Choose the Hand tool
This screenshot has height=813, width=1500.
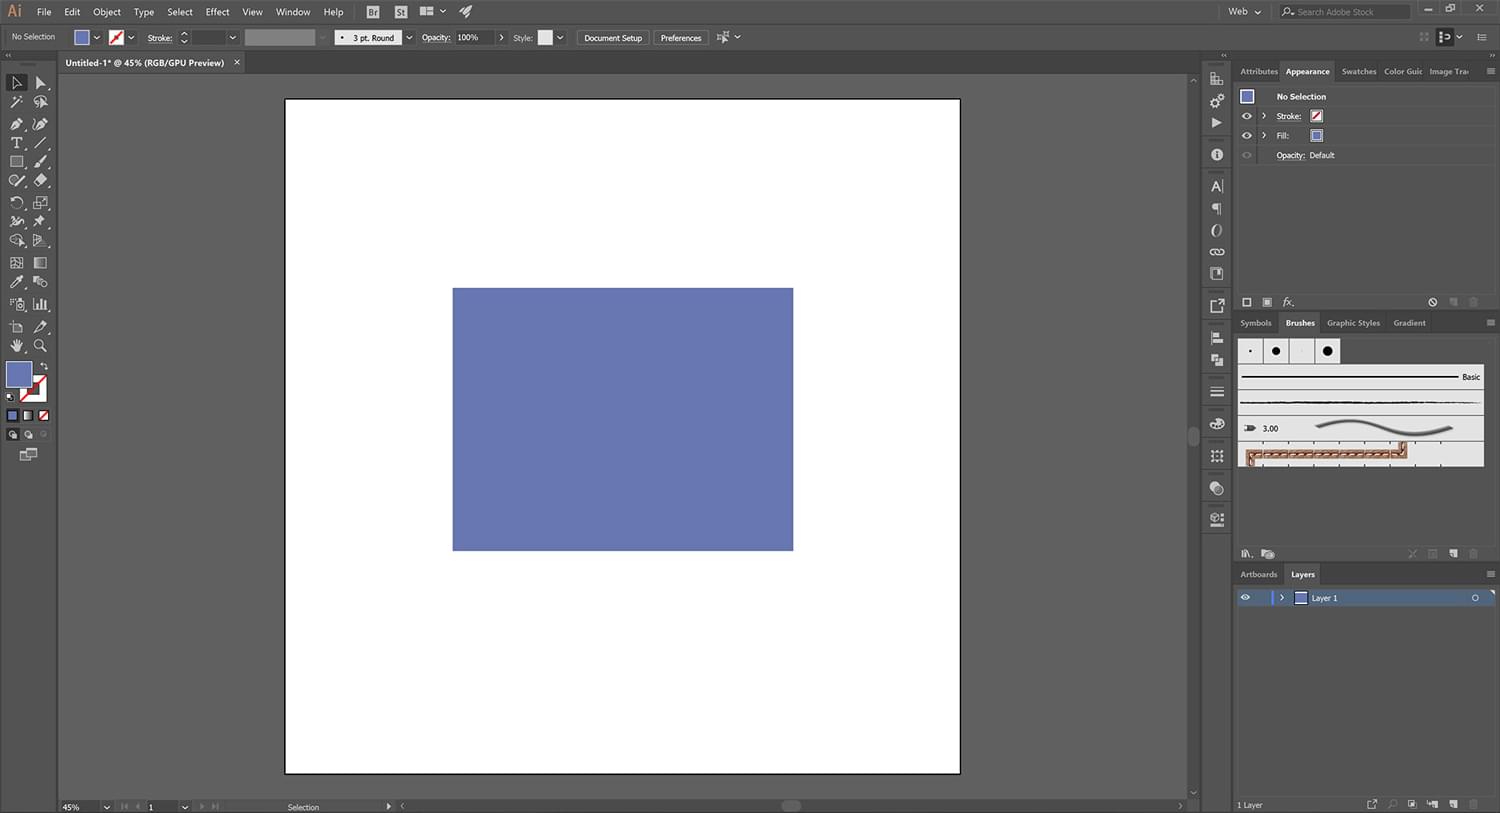click(17, 346)
